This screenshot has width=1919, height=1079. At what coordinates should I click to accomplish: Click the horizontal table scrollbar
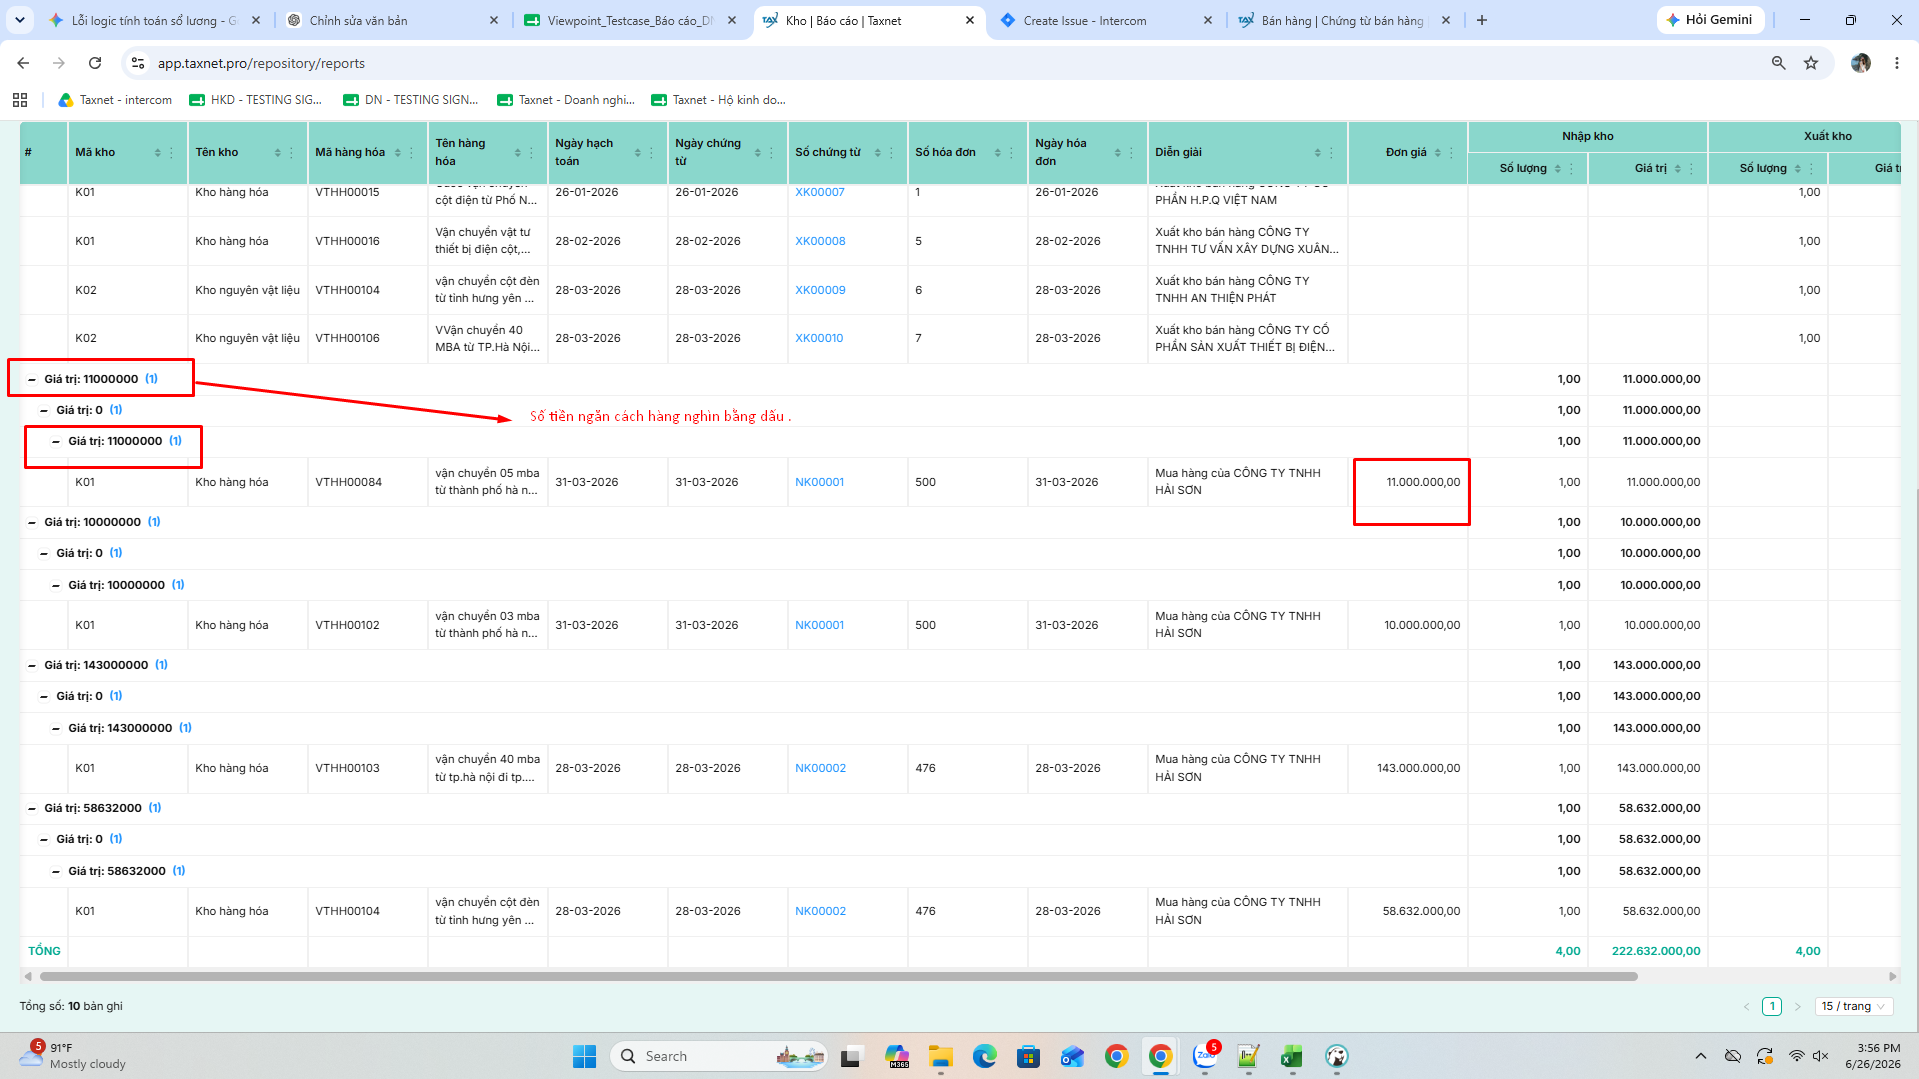click(838, 977)
